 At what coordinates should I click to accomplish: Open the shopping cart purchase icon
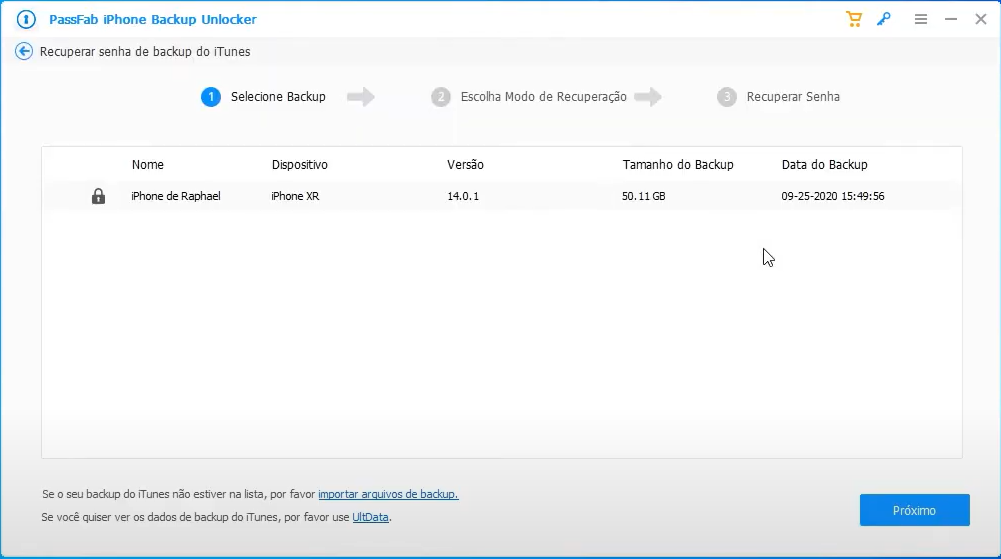[x=854, y=19]
